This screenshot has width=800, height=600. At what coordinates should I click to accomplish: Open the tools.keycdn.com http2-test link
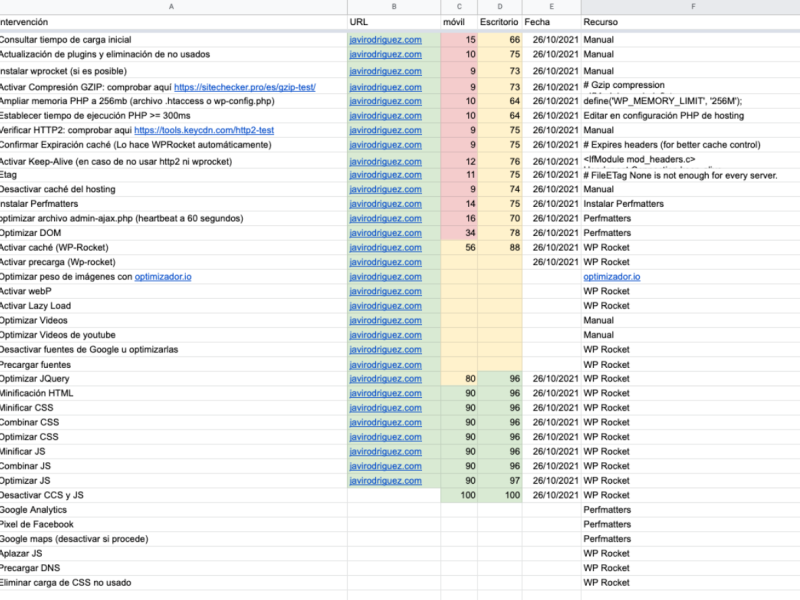[204, 130]
